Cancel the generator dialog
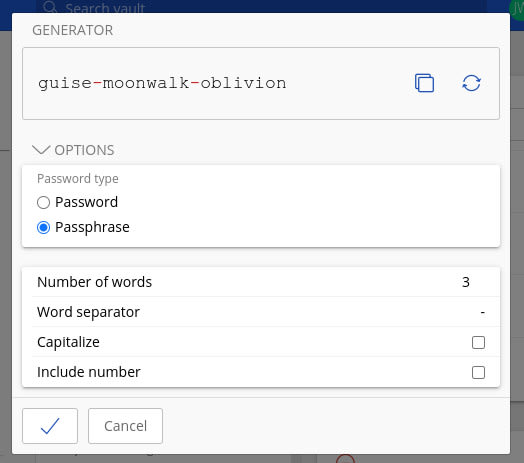Screen dimensions: 524x463 coord(125,426)
